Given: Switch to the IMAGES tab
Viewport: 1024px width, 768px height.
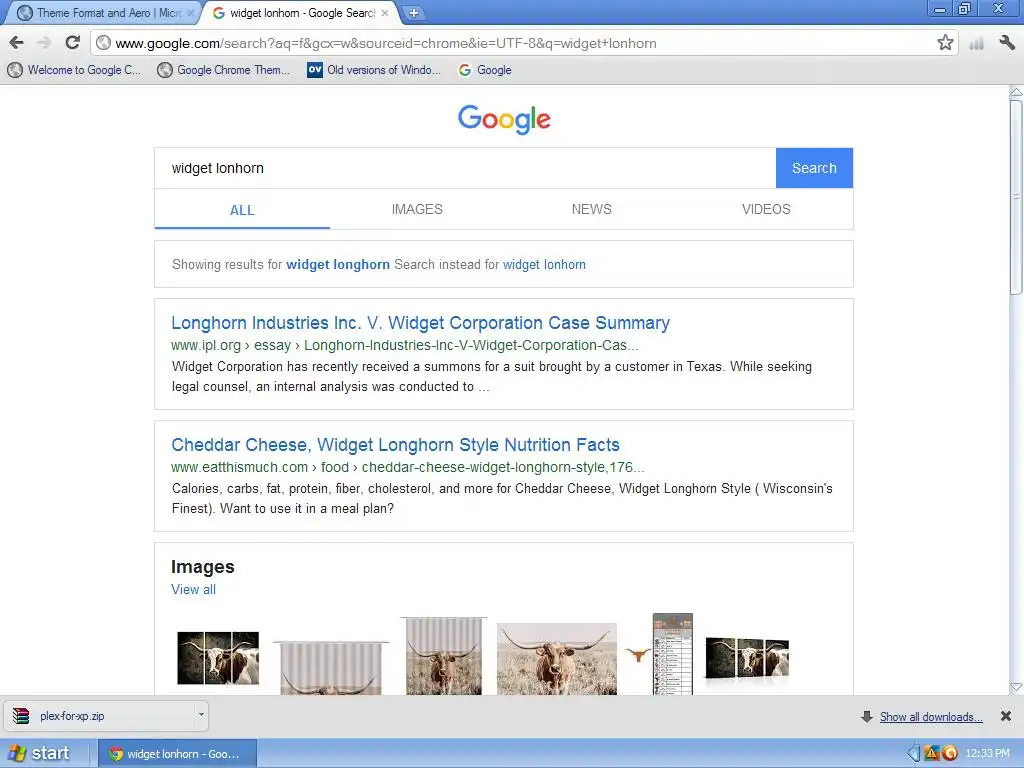Looking at the screenshot, I should [417, 209].
